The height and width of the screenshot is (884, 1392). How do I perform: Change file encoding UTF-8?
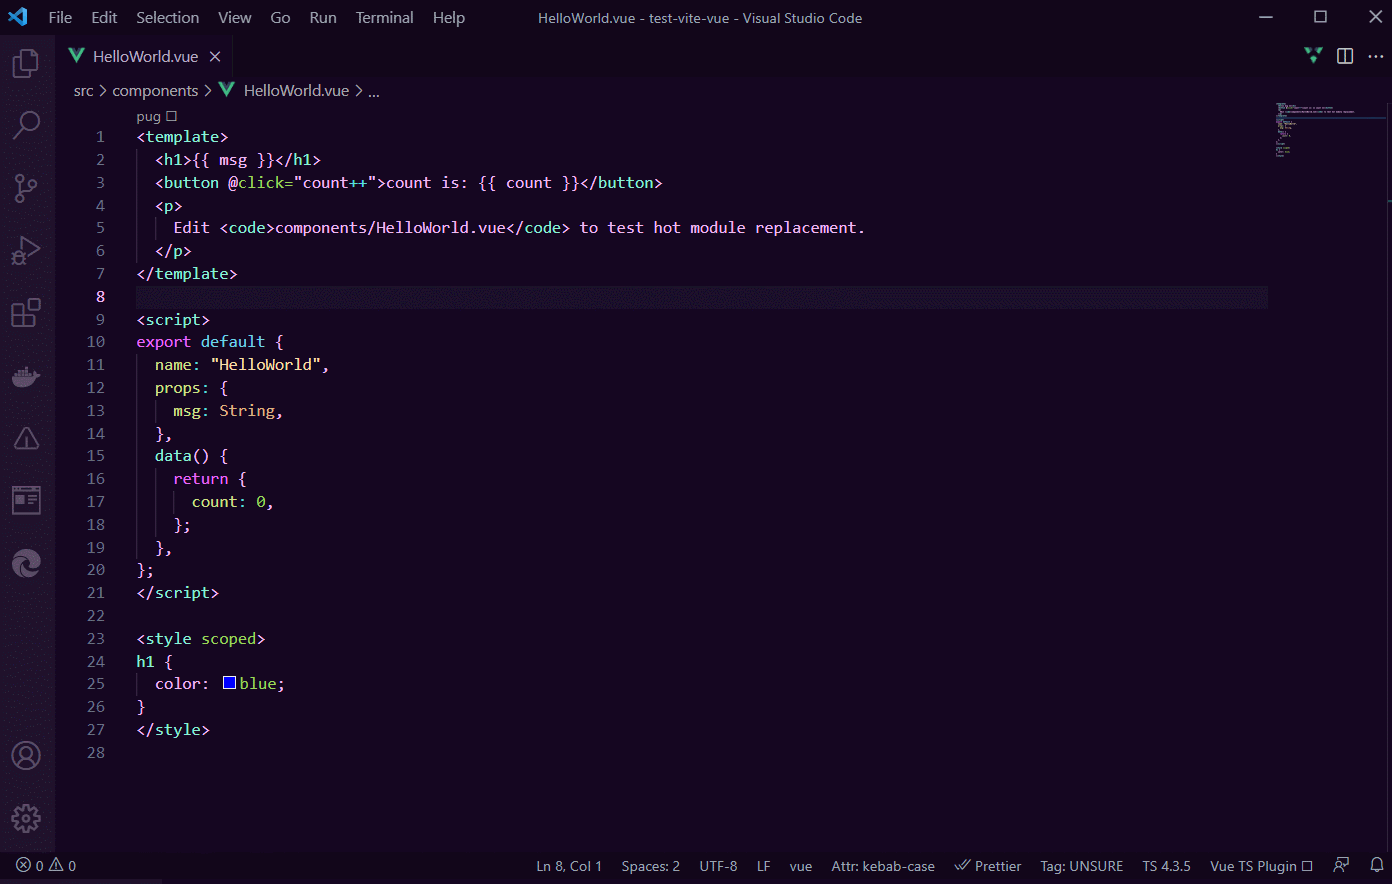718,866
